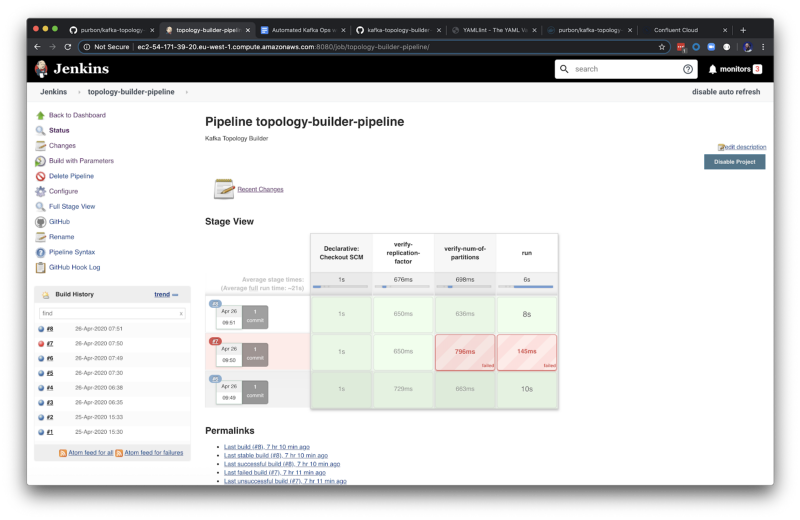Click the Pipeline Syntax sidebar link
This screenshot has height=520, width=800.
72,252
